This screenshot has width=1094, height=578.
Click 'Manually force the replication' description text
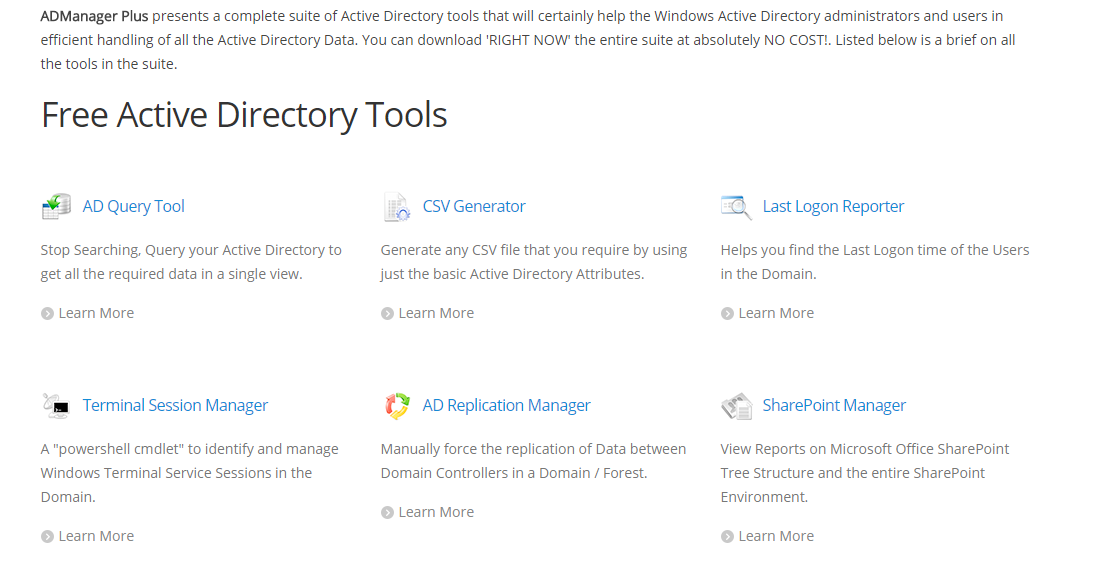pyautogui.click(x=533, y=461)
